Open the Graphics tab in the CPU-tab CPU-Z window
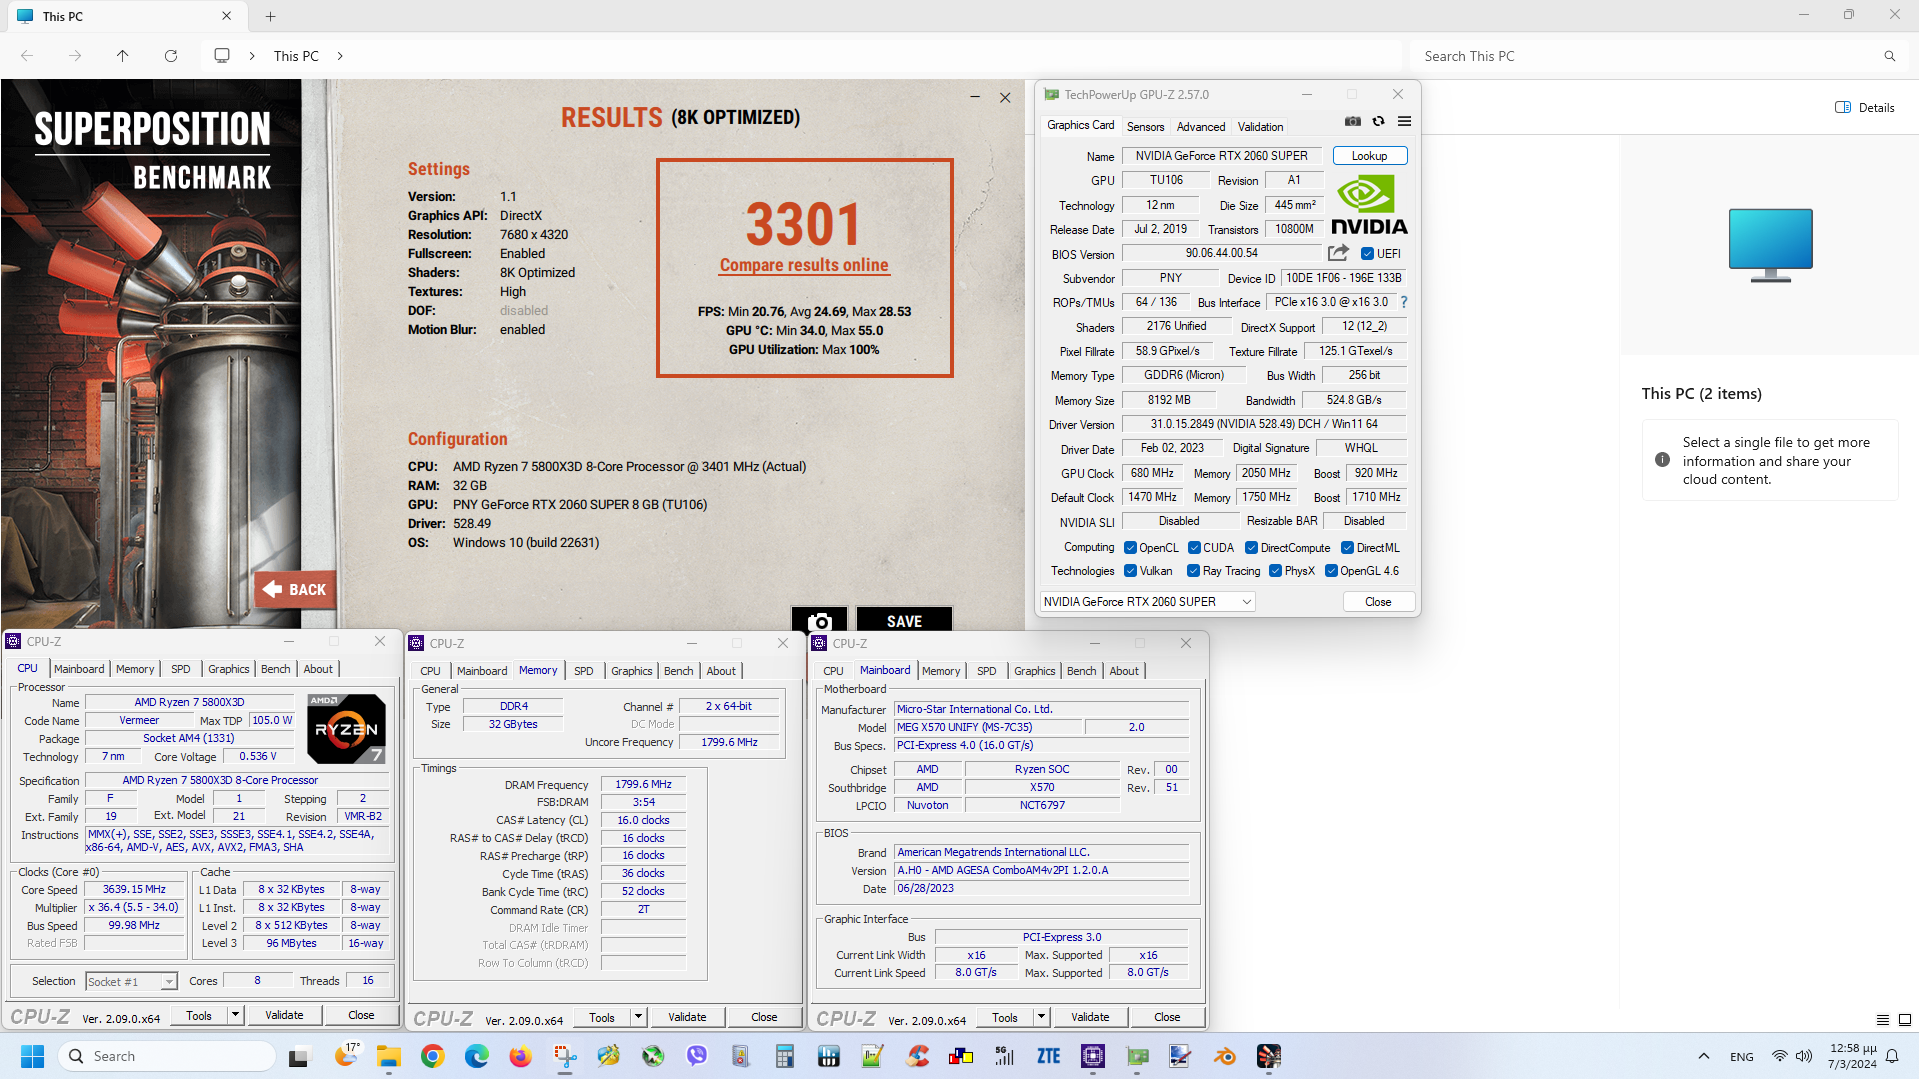This screenshot has width=1919, height=1079. click(229, 669)
